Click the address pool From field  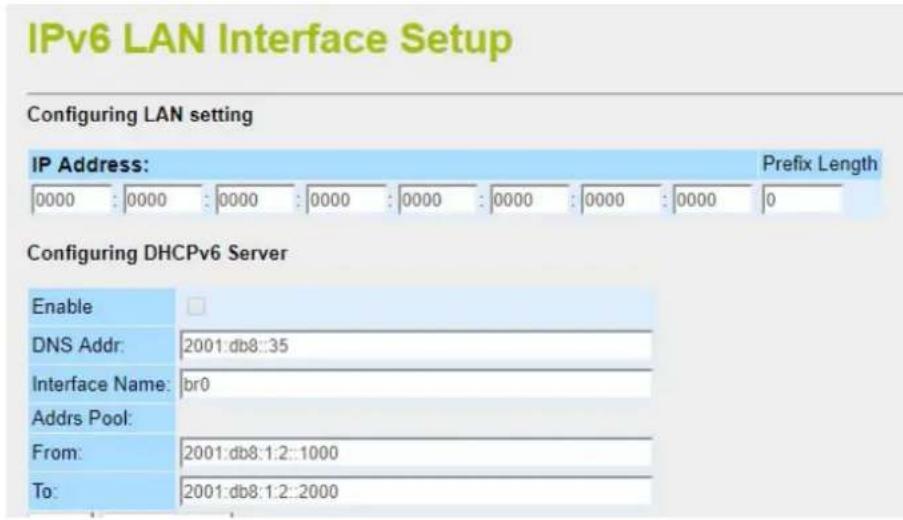click(416, 453)
